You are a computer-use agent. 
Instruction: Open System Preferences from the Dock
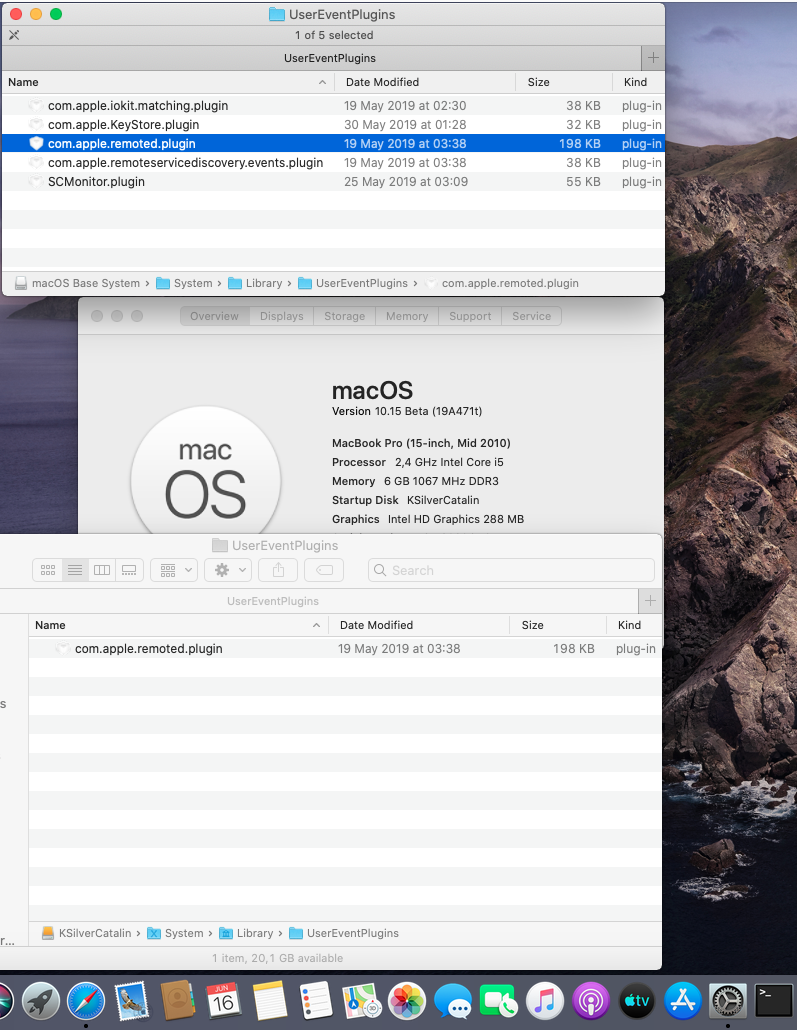728,1001
